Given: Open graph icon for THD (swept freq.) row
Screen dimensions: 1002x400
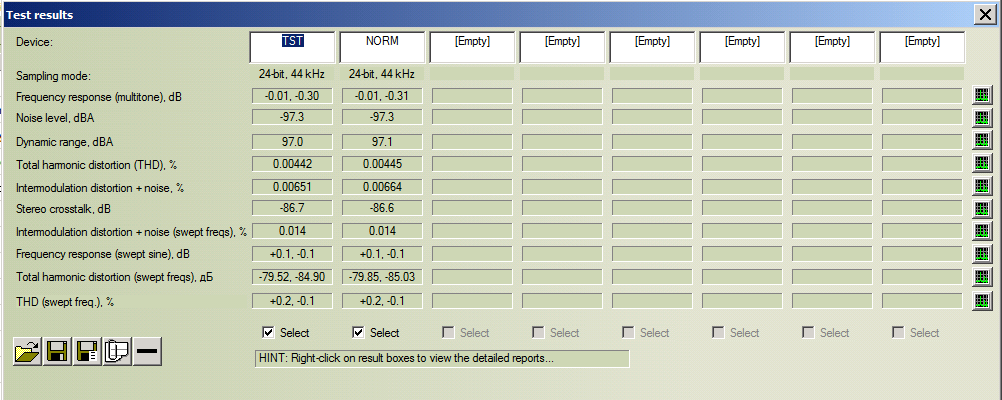Looking at the screenshot, I should coord(982,300).
